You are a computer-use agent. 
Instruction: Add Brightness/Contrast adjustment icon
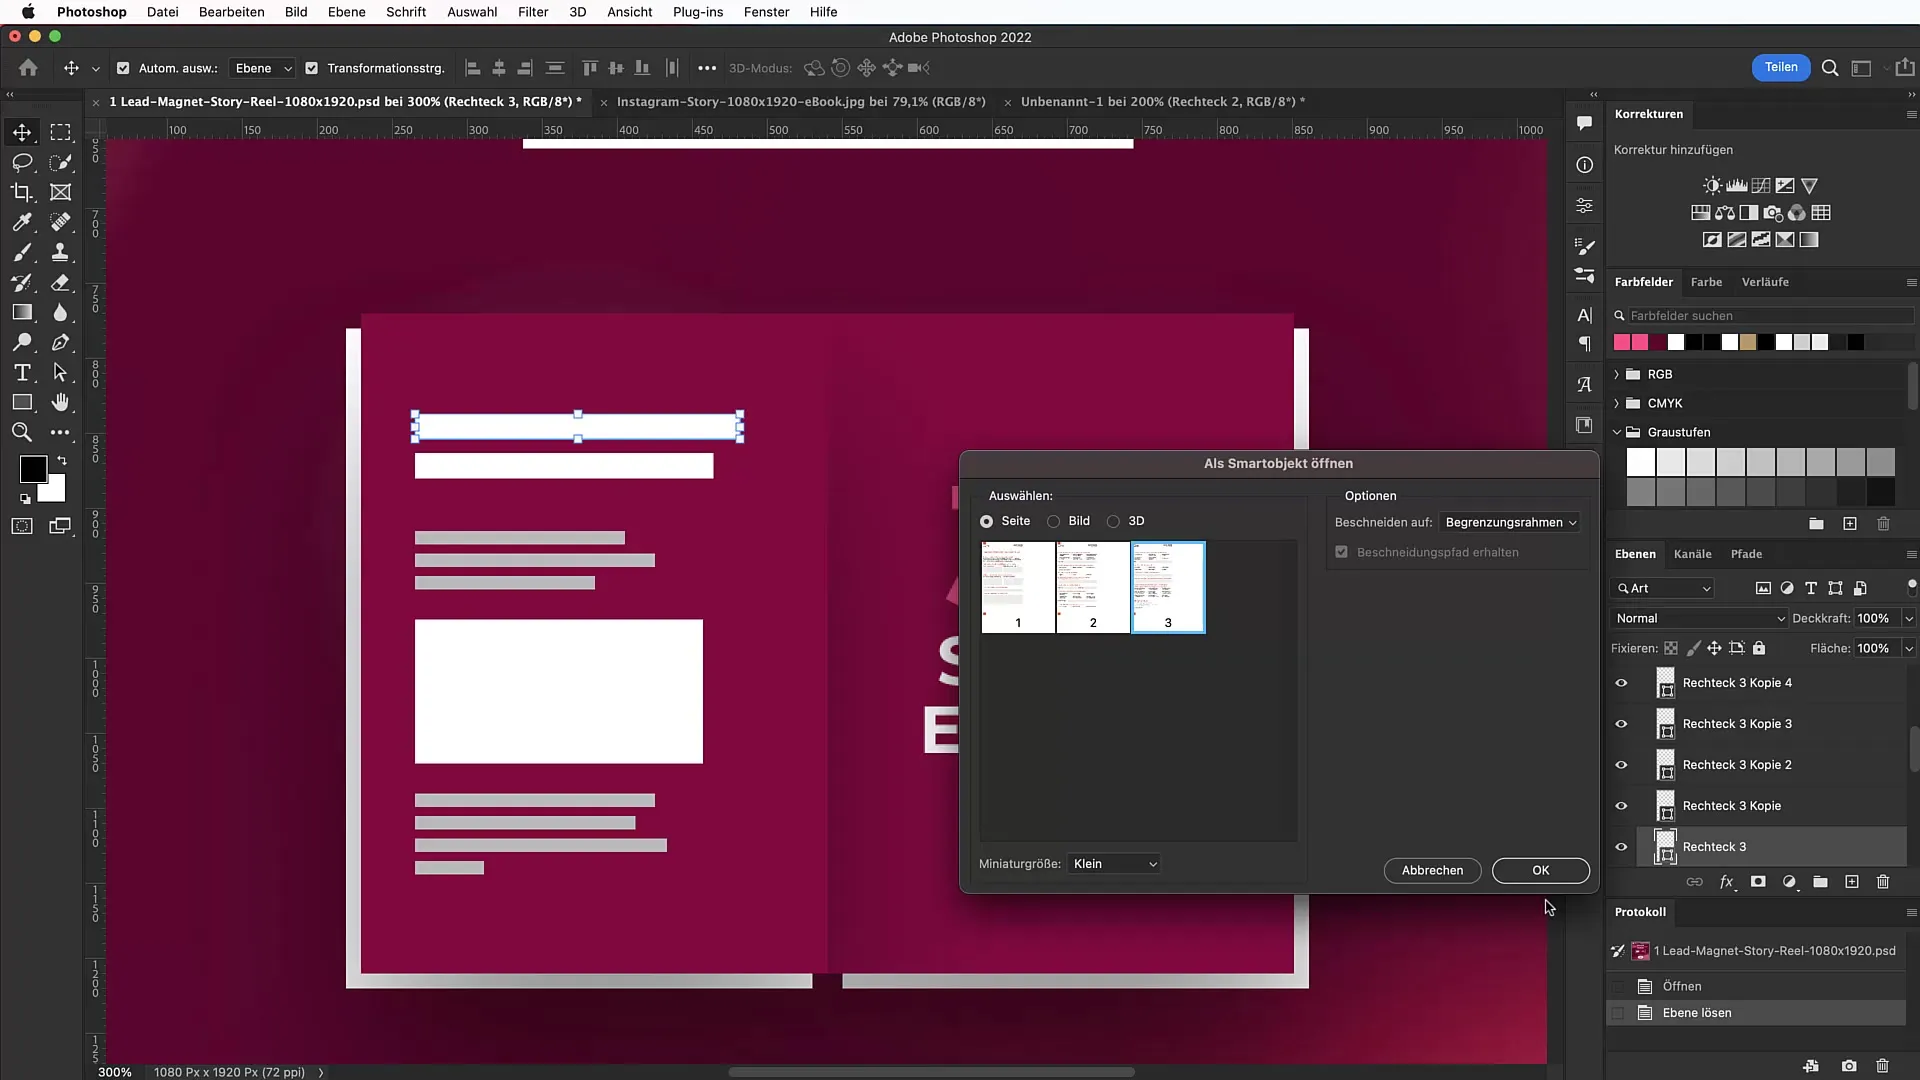[1713, 186]
